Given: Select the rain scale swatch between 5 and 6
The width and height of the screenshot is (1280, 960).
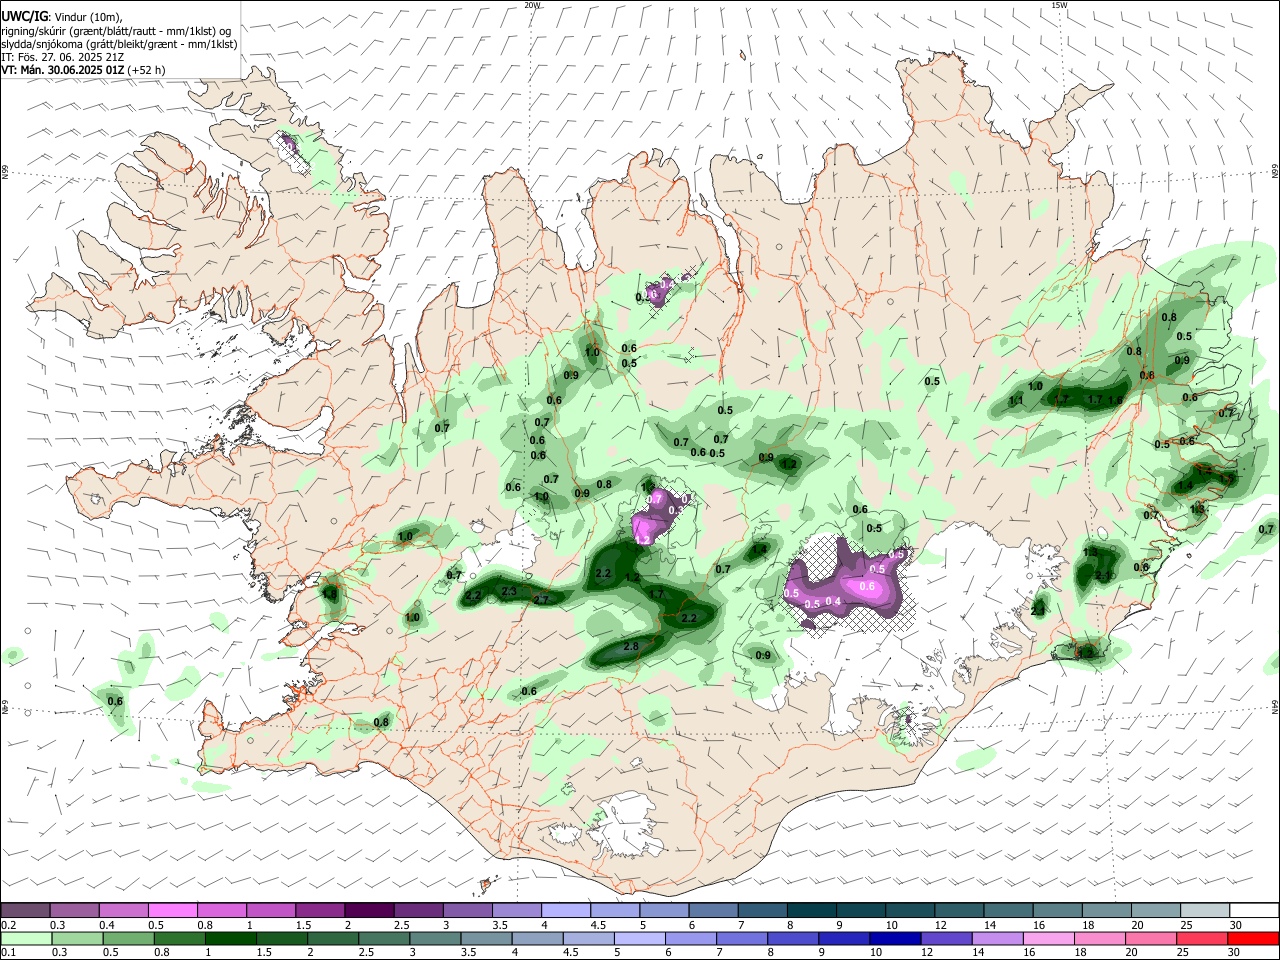Looking at the screenshot, I should (x=640, y=938).
